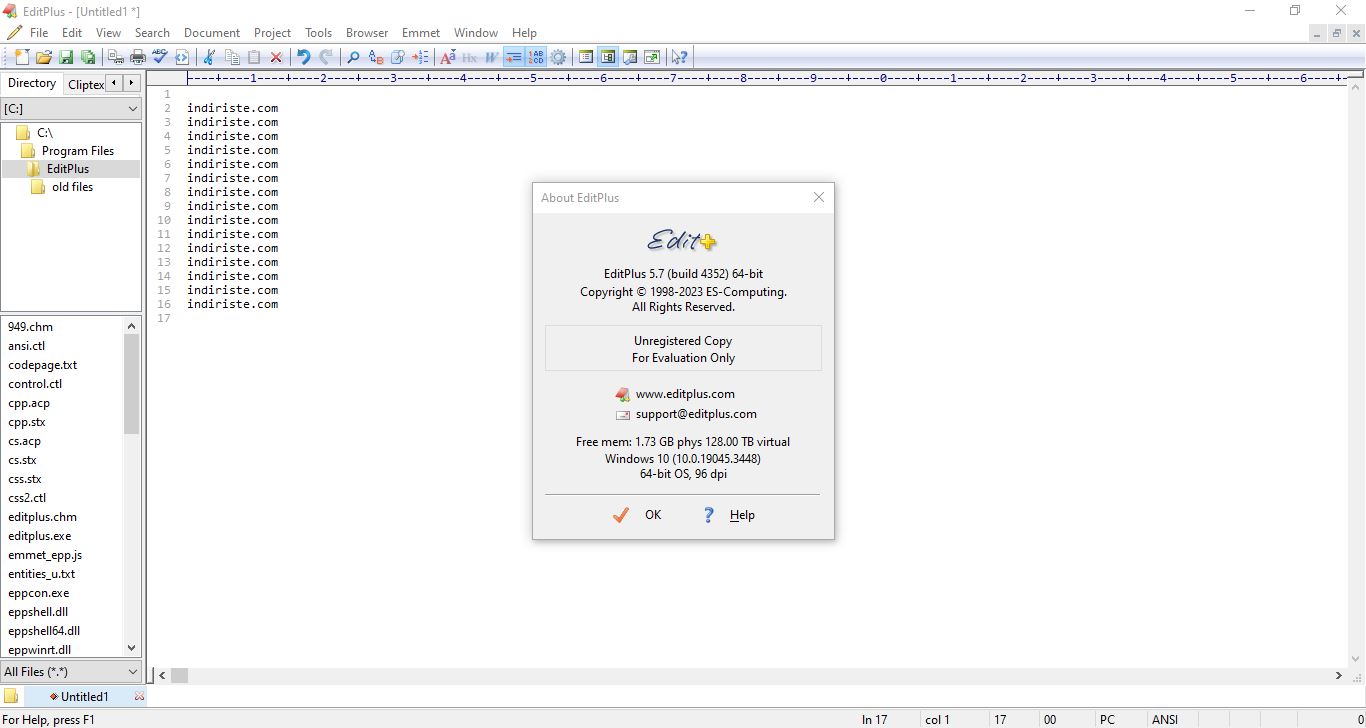The width and height of the screenshot is (1366, 728).
Task: Open the Document menu
Action: coord(212,33)
